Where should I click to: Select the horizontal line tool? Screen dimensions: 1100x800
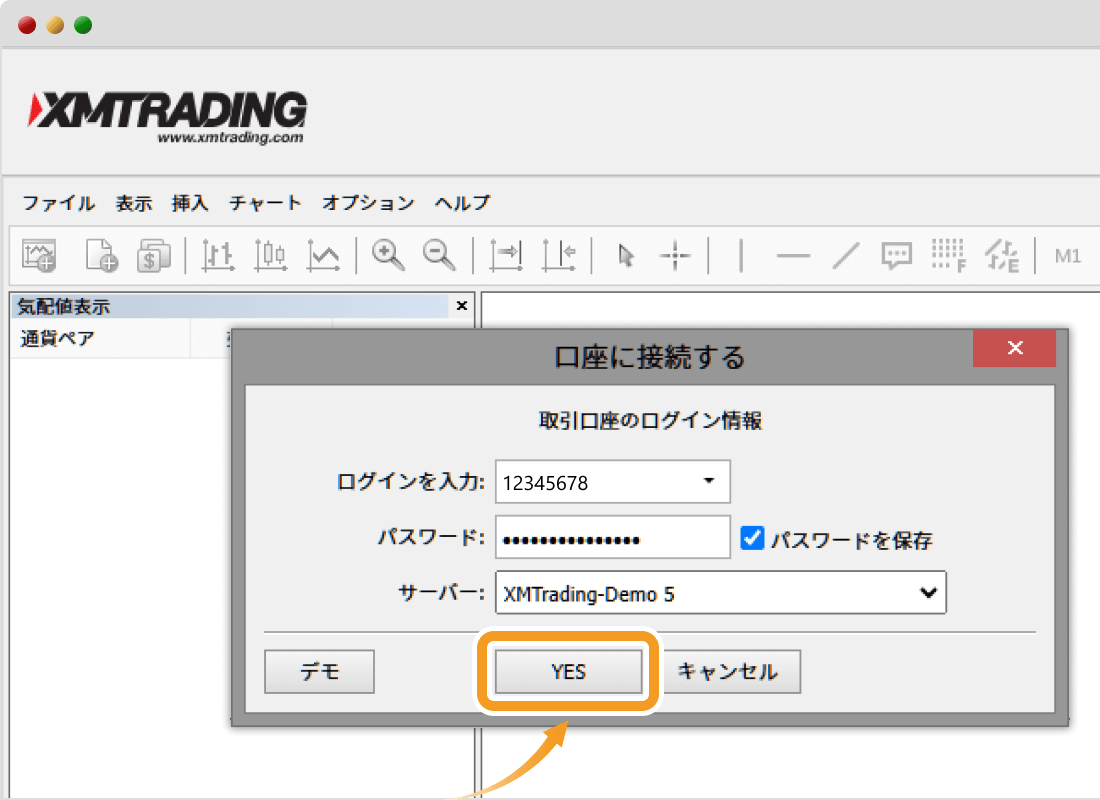(793, 256)
